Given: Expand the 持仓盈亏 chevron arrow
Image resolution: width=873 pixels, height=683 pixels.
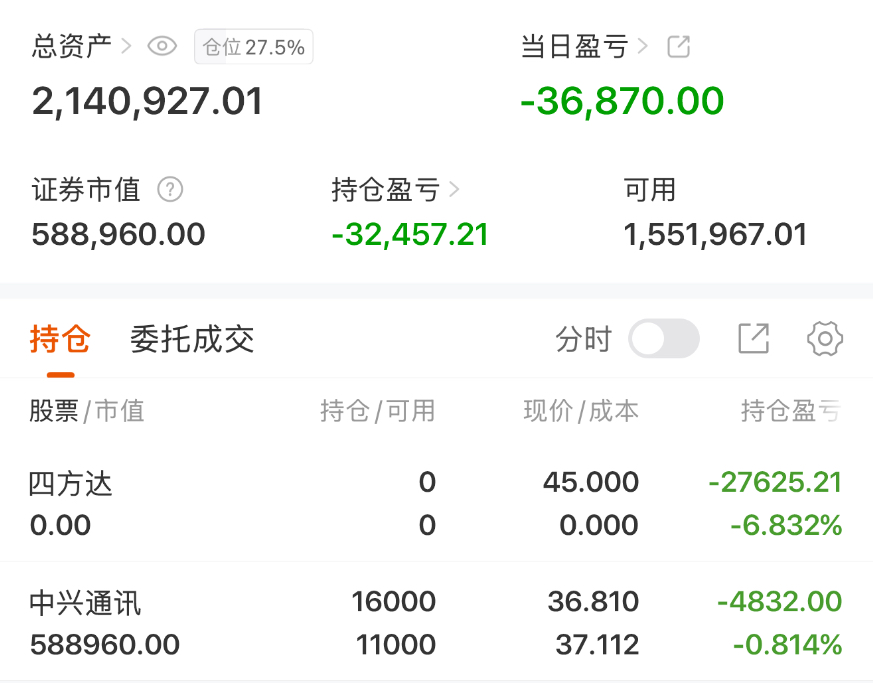Looking at the screenshot, I should pos(454,190).
